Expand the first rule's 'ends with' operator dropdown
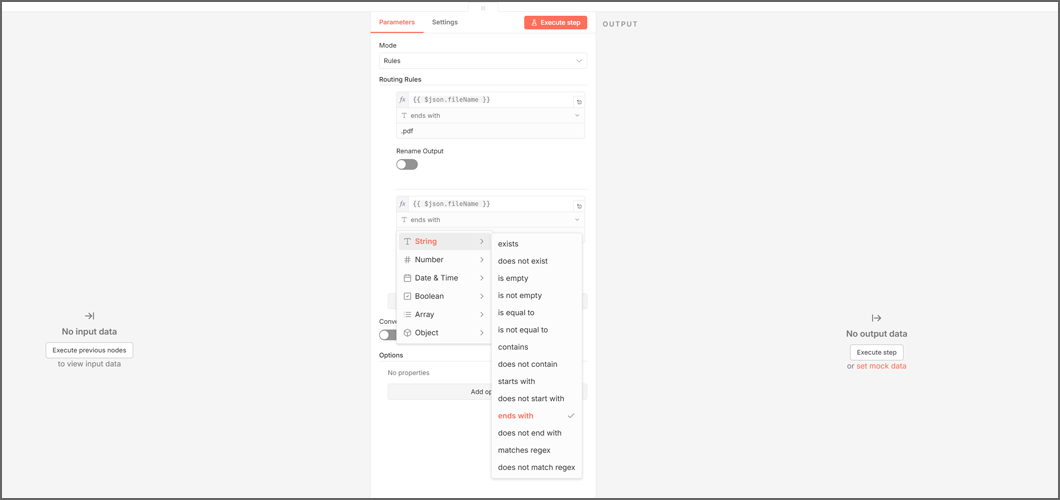Screen dimensions: 1060x500 click(x=490, y=116)
